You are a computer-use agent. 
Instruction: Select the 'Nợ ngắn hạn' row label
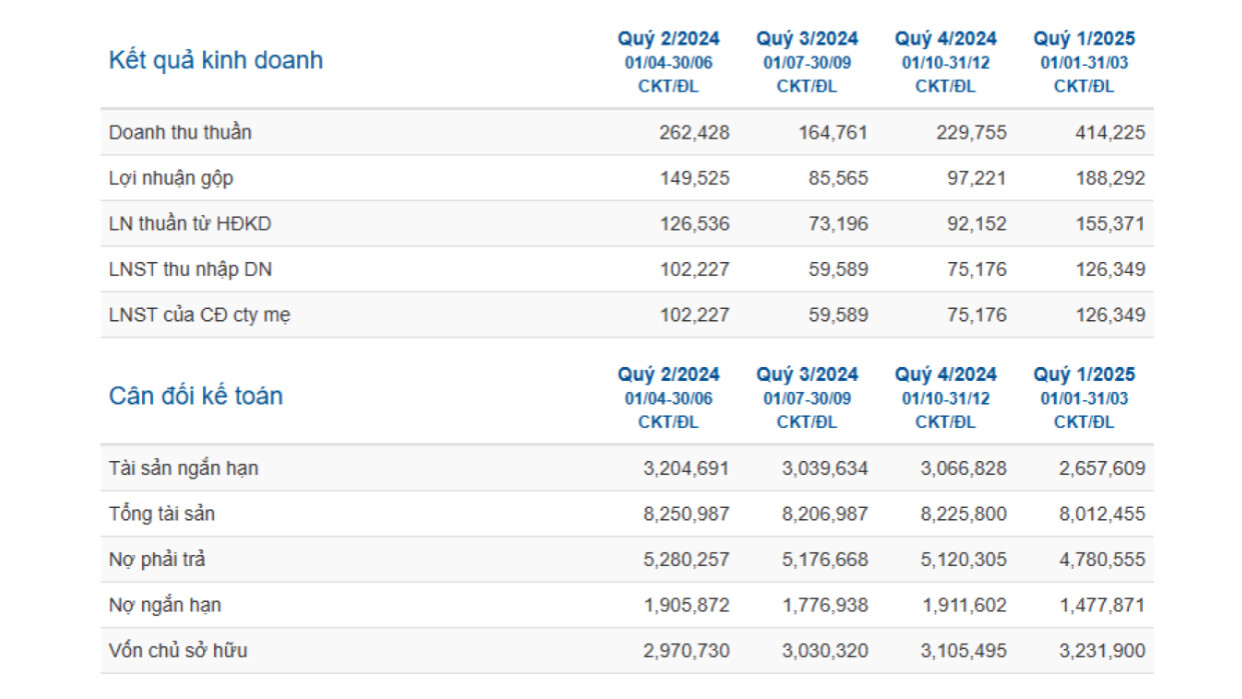point(165,605)
